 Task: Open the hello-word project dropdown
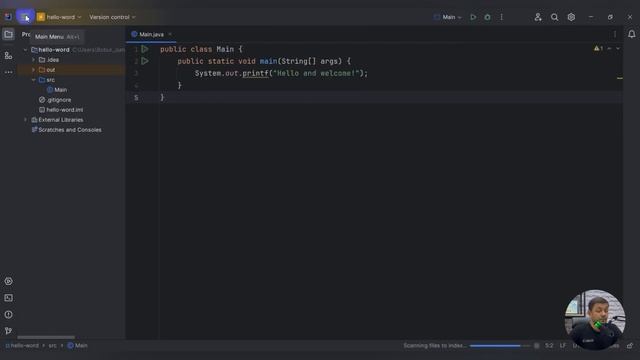click(x=59, y=17)
